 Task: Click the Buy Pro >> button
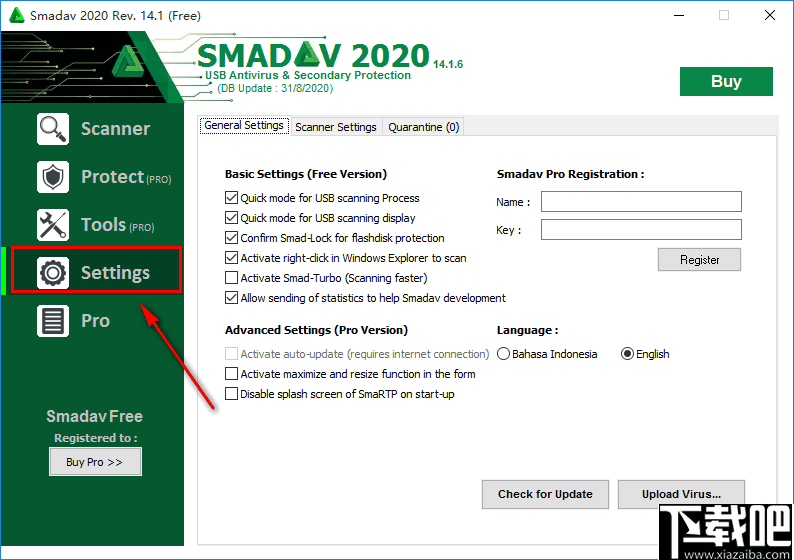tap(95, 462)
